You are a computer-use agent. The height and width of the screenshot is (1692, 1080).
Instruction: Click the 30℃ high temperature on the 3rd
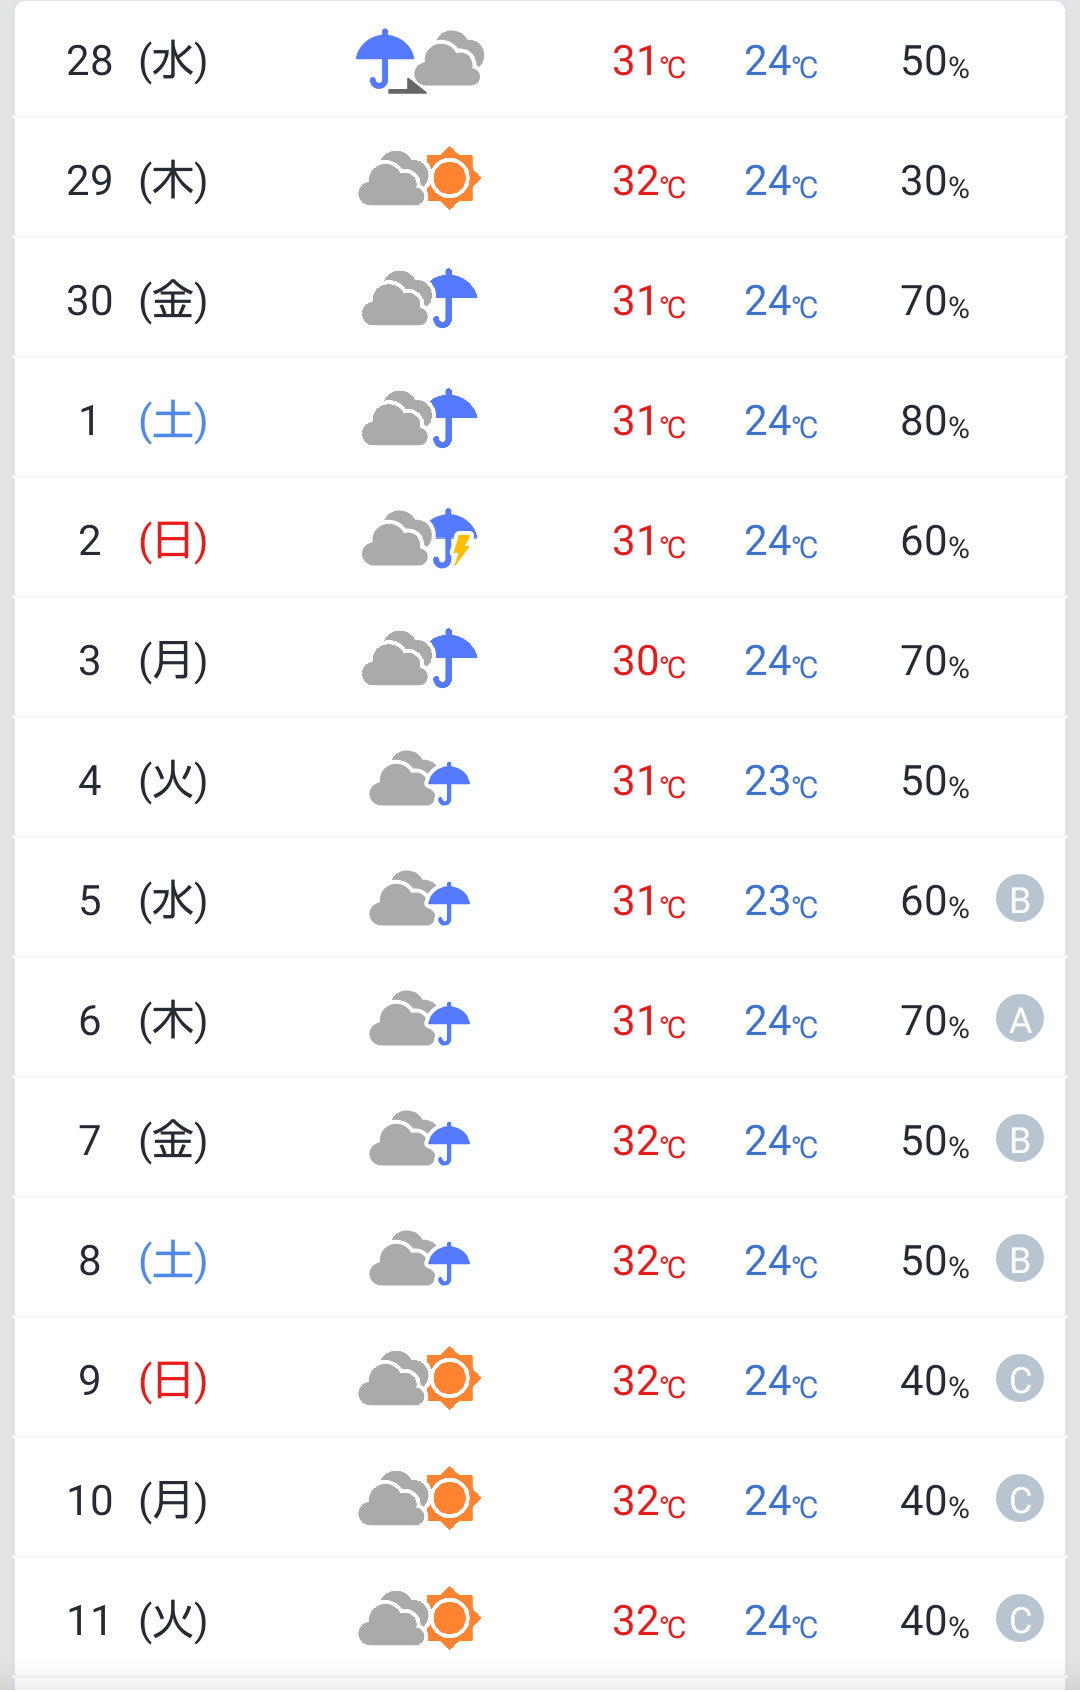[x=649, y=661]
